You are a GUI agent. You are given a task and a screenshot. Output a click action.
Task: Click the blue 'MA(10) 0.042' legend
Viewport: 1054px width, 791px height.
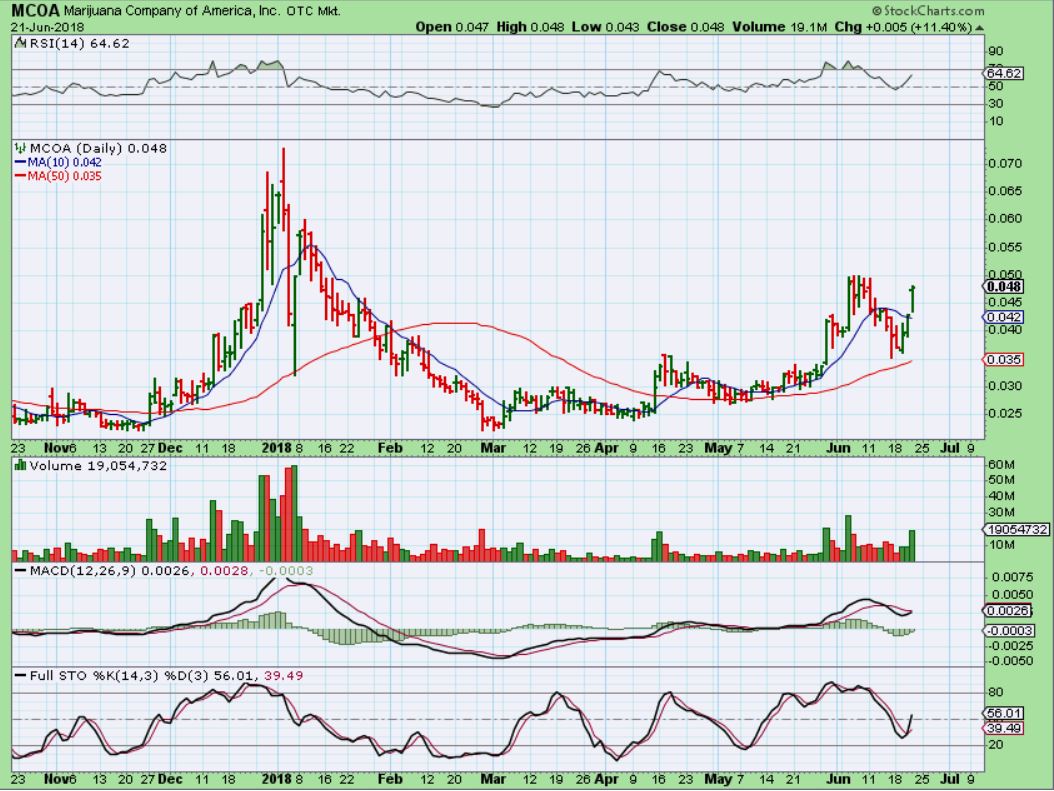[x=58, y=162]
